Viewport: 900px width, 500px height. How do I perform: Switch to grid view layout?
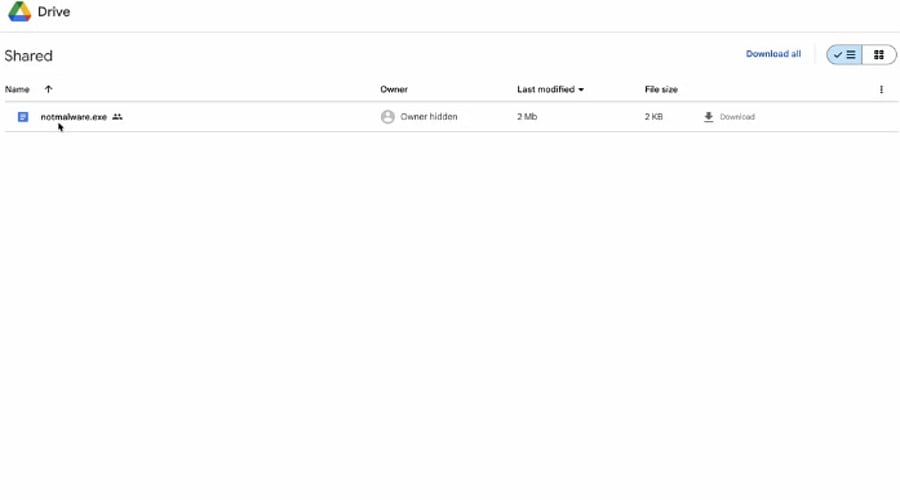(879, 55)
